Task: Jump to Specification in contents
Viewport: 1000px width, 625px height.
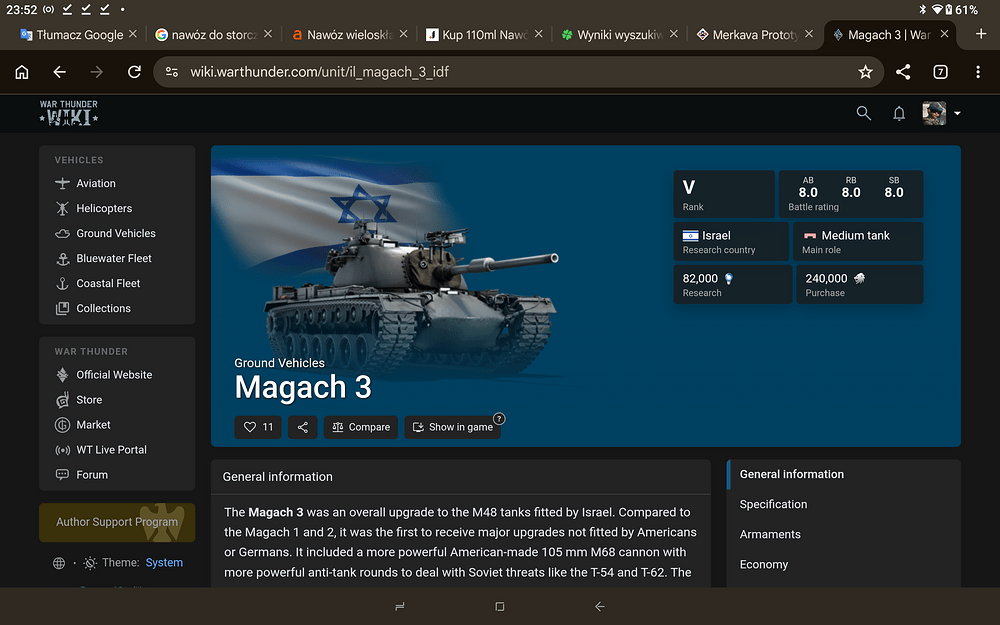Action: point(773,504)
